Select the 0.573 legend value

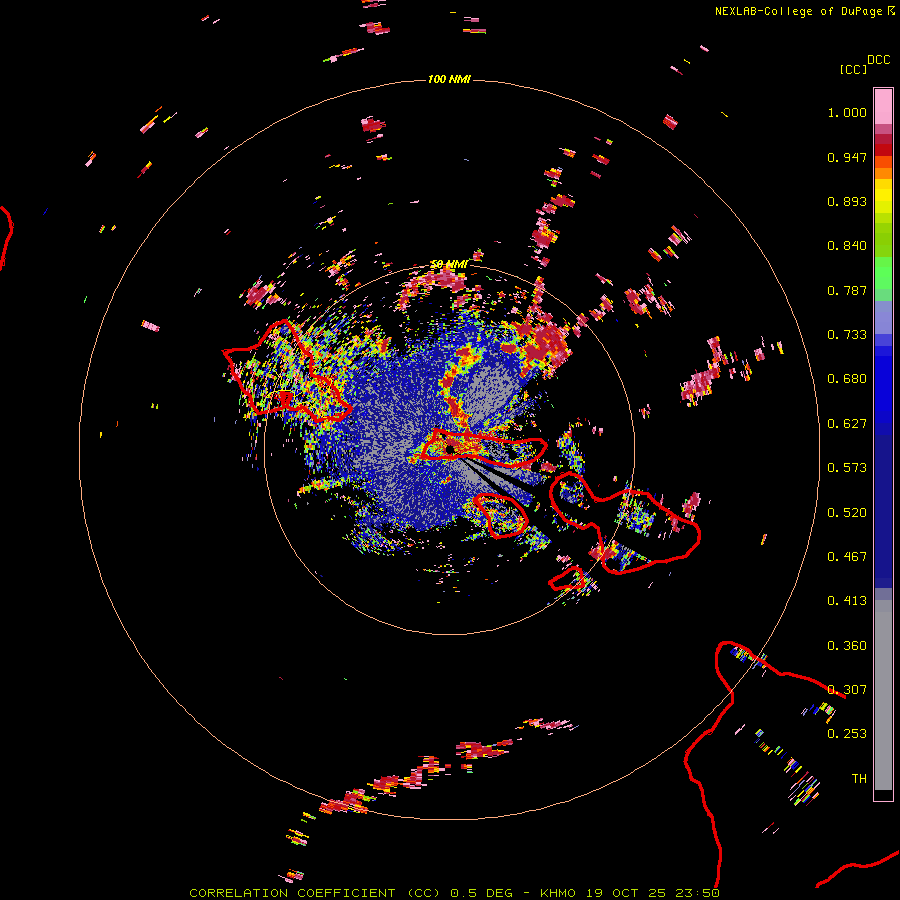coord(847,468)
